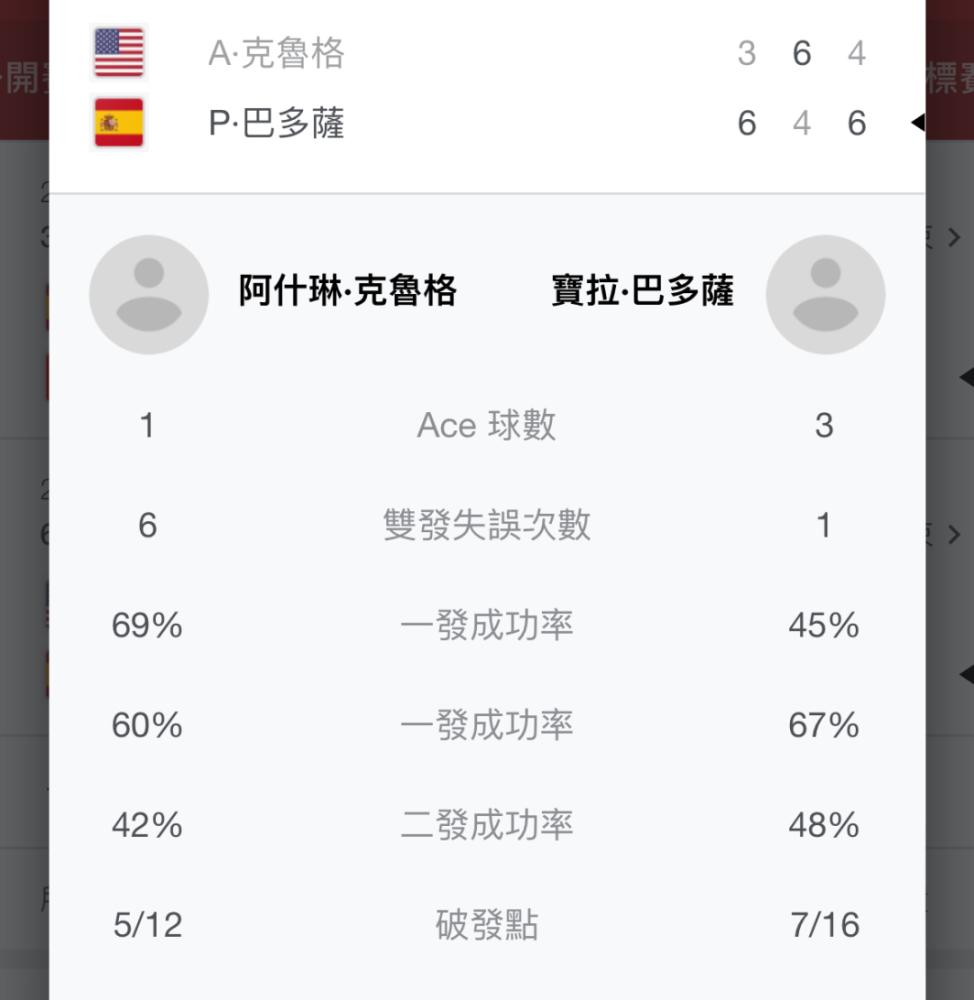Expand lower background match chevron

click(x=954, y=534)
